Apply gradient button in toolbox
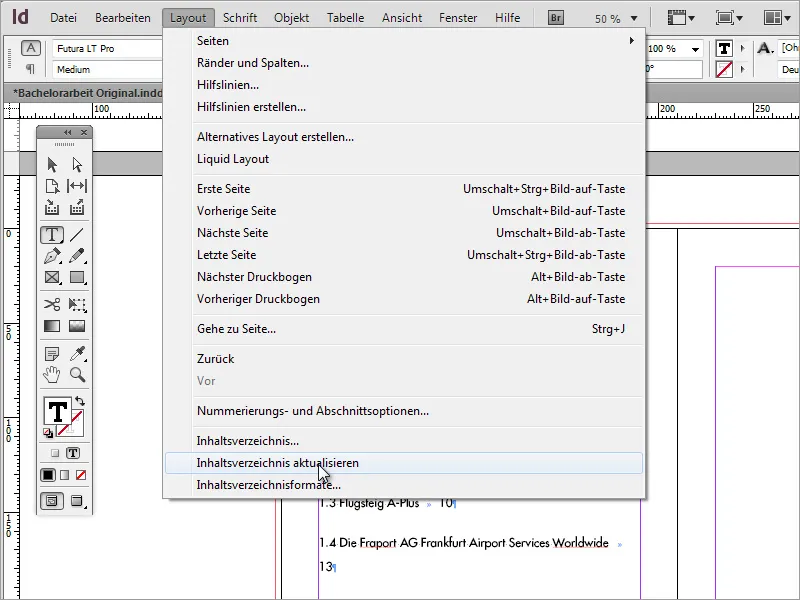 (x=64, y=475)
